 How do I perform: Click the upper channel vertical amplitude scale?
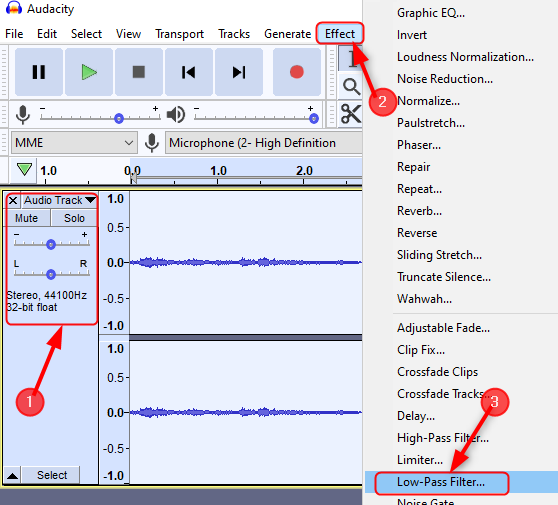coord(115,263)
